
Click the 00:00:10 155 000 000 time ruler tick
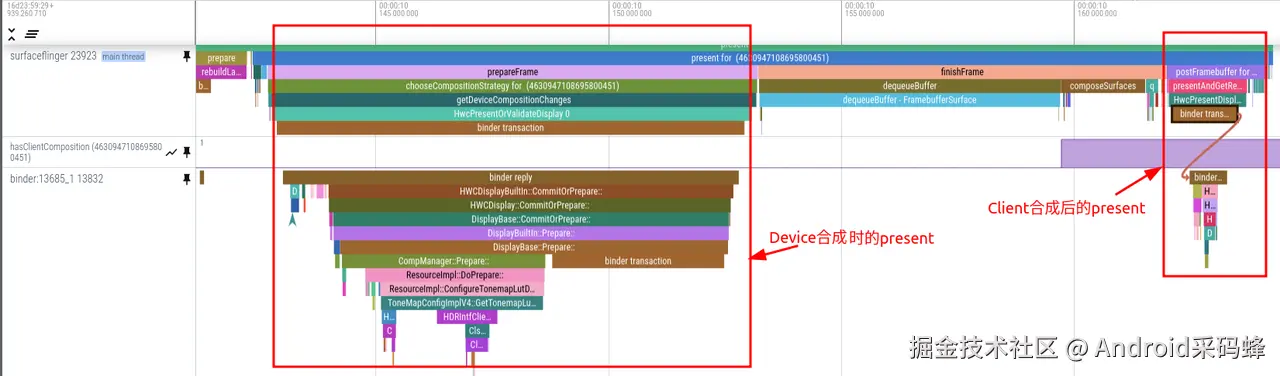(x=864, y=10)
